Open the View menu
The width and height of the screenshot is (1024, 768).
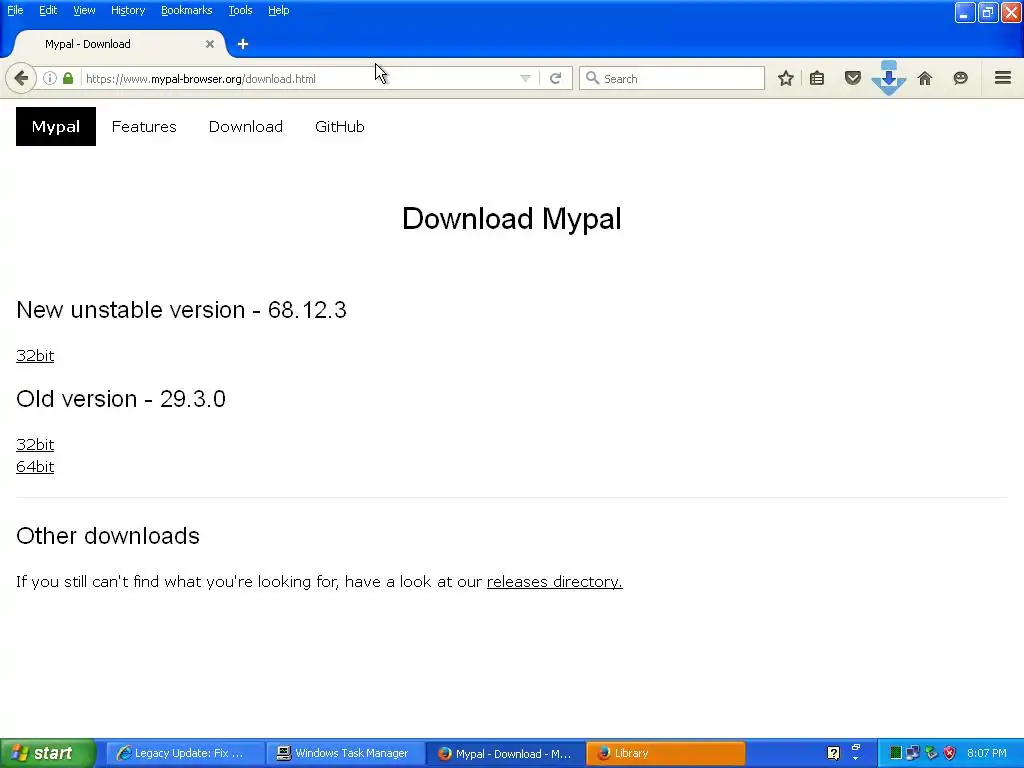point(84,10)
